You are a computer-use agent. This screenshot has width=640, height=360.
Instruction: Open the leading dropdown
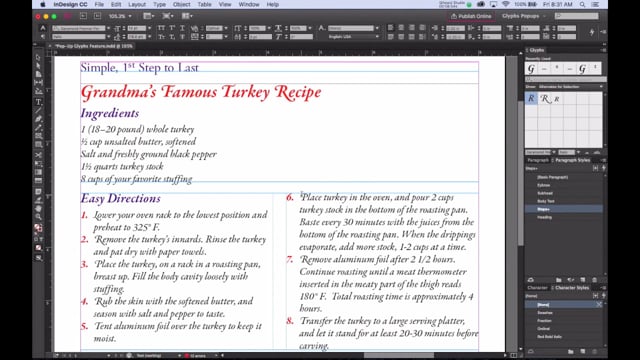tap(149, 37)
